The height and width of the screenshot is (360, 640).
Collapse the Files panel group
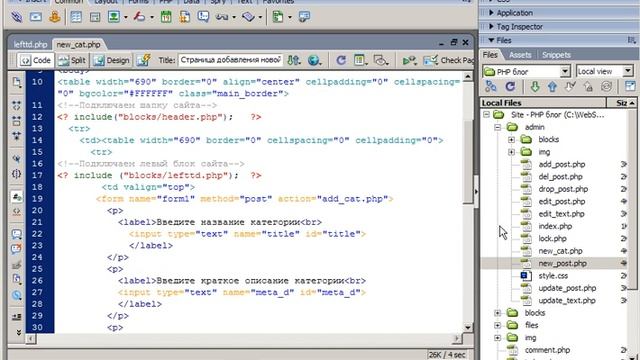click(491, 40)
